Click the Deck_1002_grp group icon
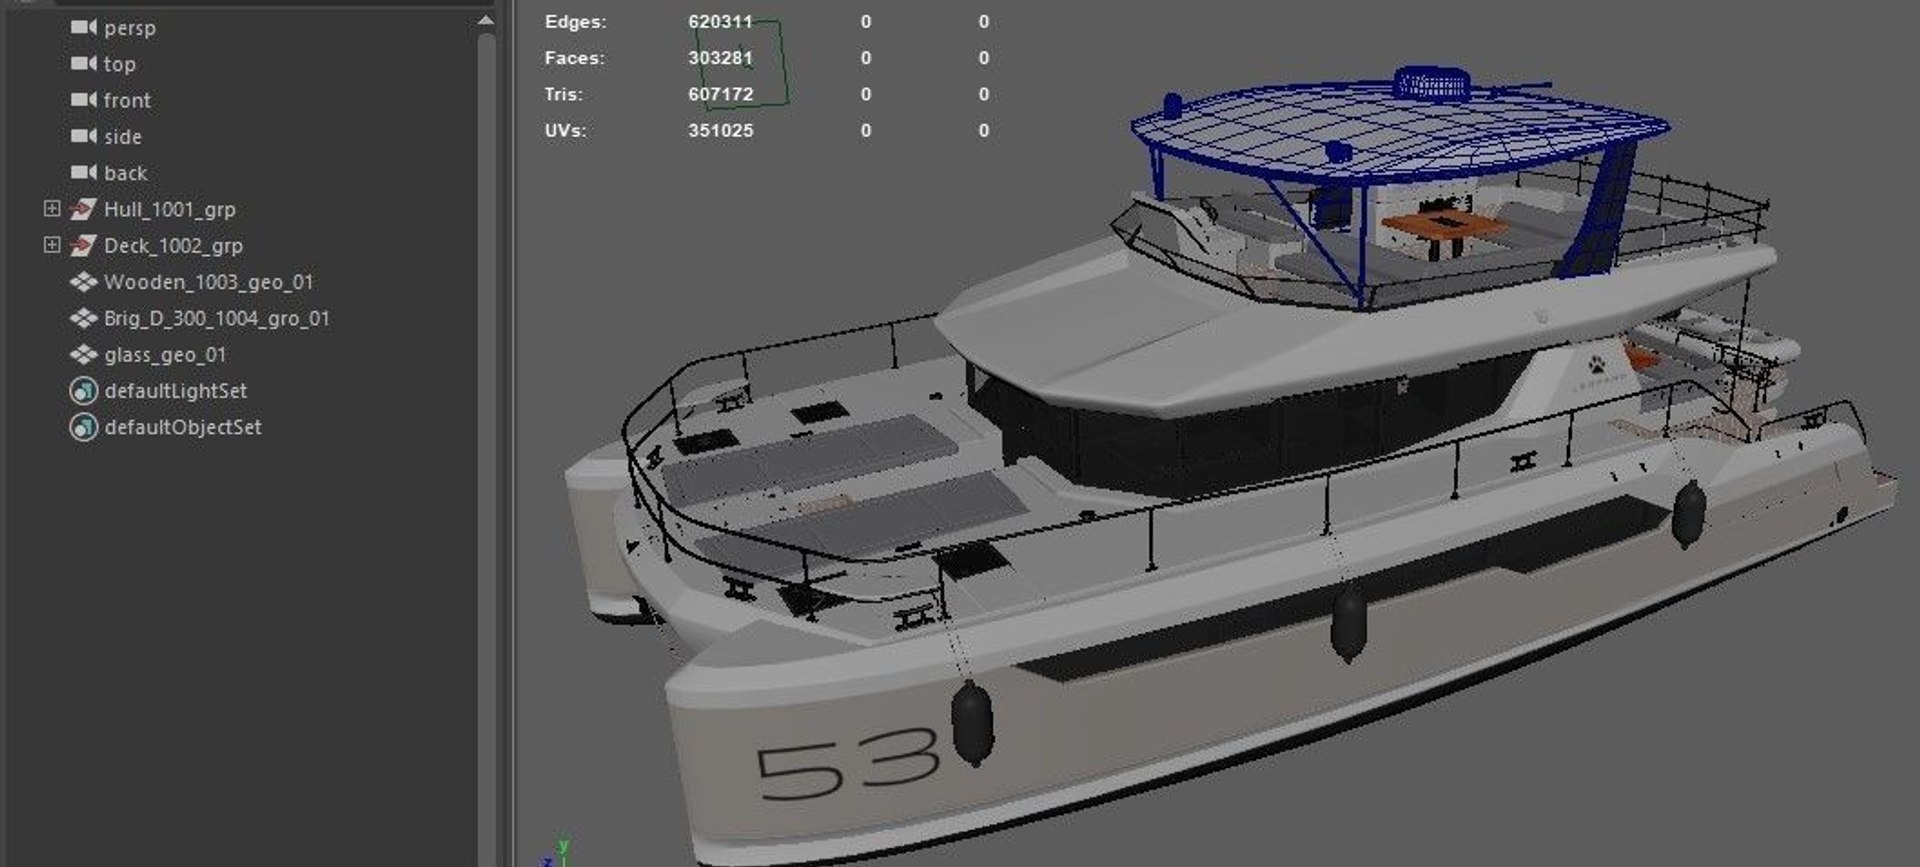The width and height of the screenshot is (1920, 867). 83,245
